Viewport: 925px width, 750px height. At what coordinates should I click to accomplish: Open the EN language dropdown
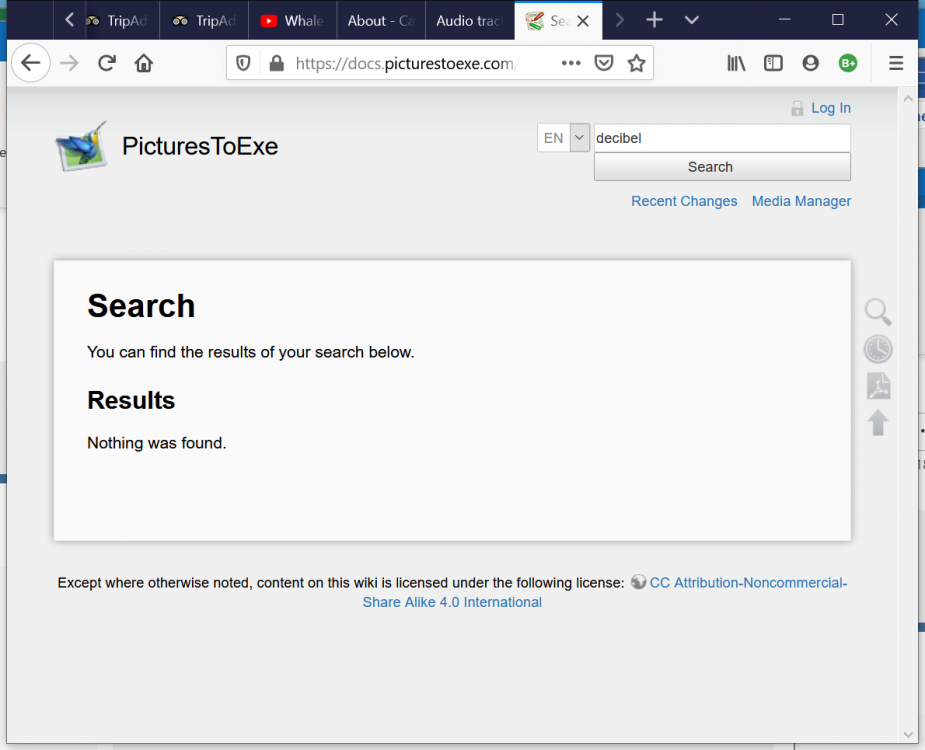pos(579,138)
